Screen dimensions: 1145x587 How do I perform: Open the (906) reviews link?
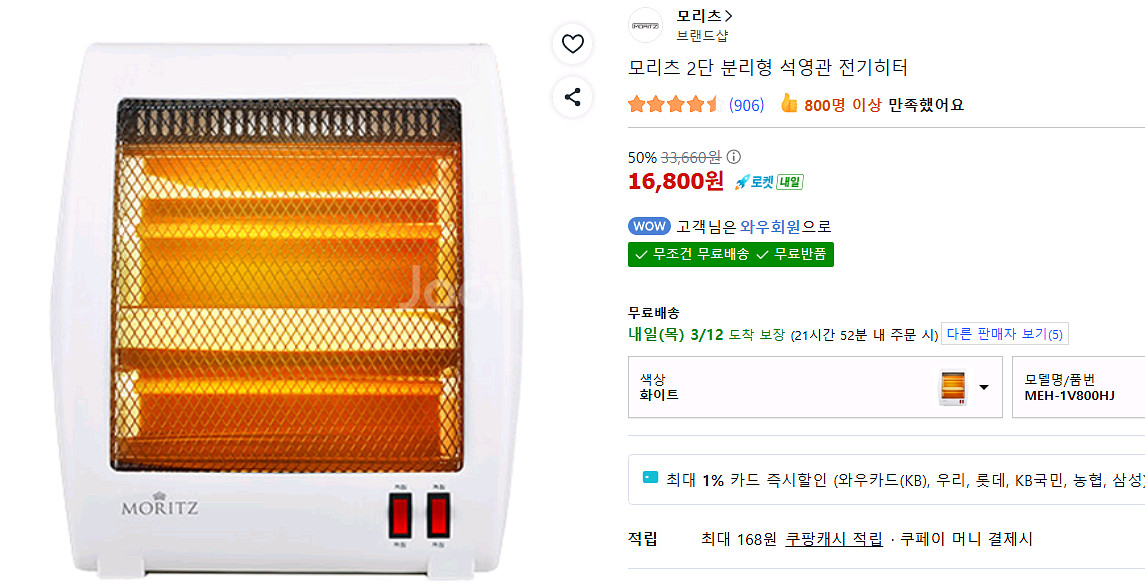coord(746,105)
